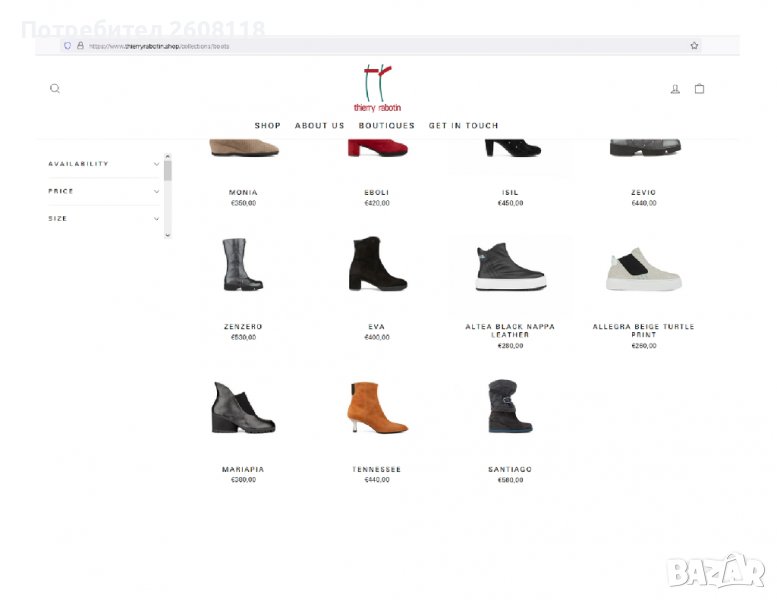
Task: Click the shield tracking protection icon
Action: (68, 46)
